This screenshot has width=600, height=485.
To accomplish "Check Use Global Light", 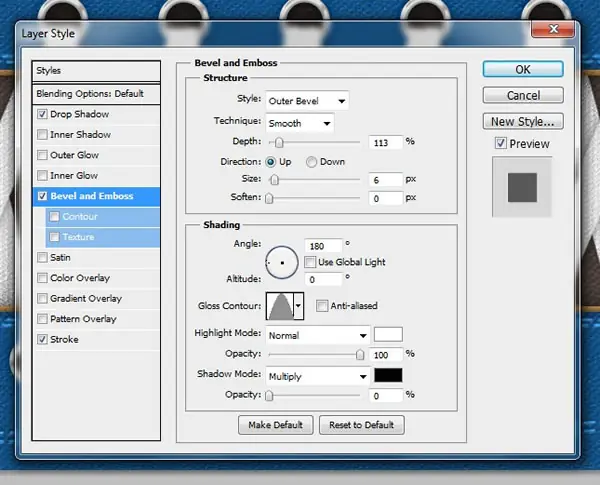I will click(x=310, y=262).
